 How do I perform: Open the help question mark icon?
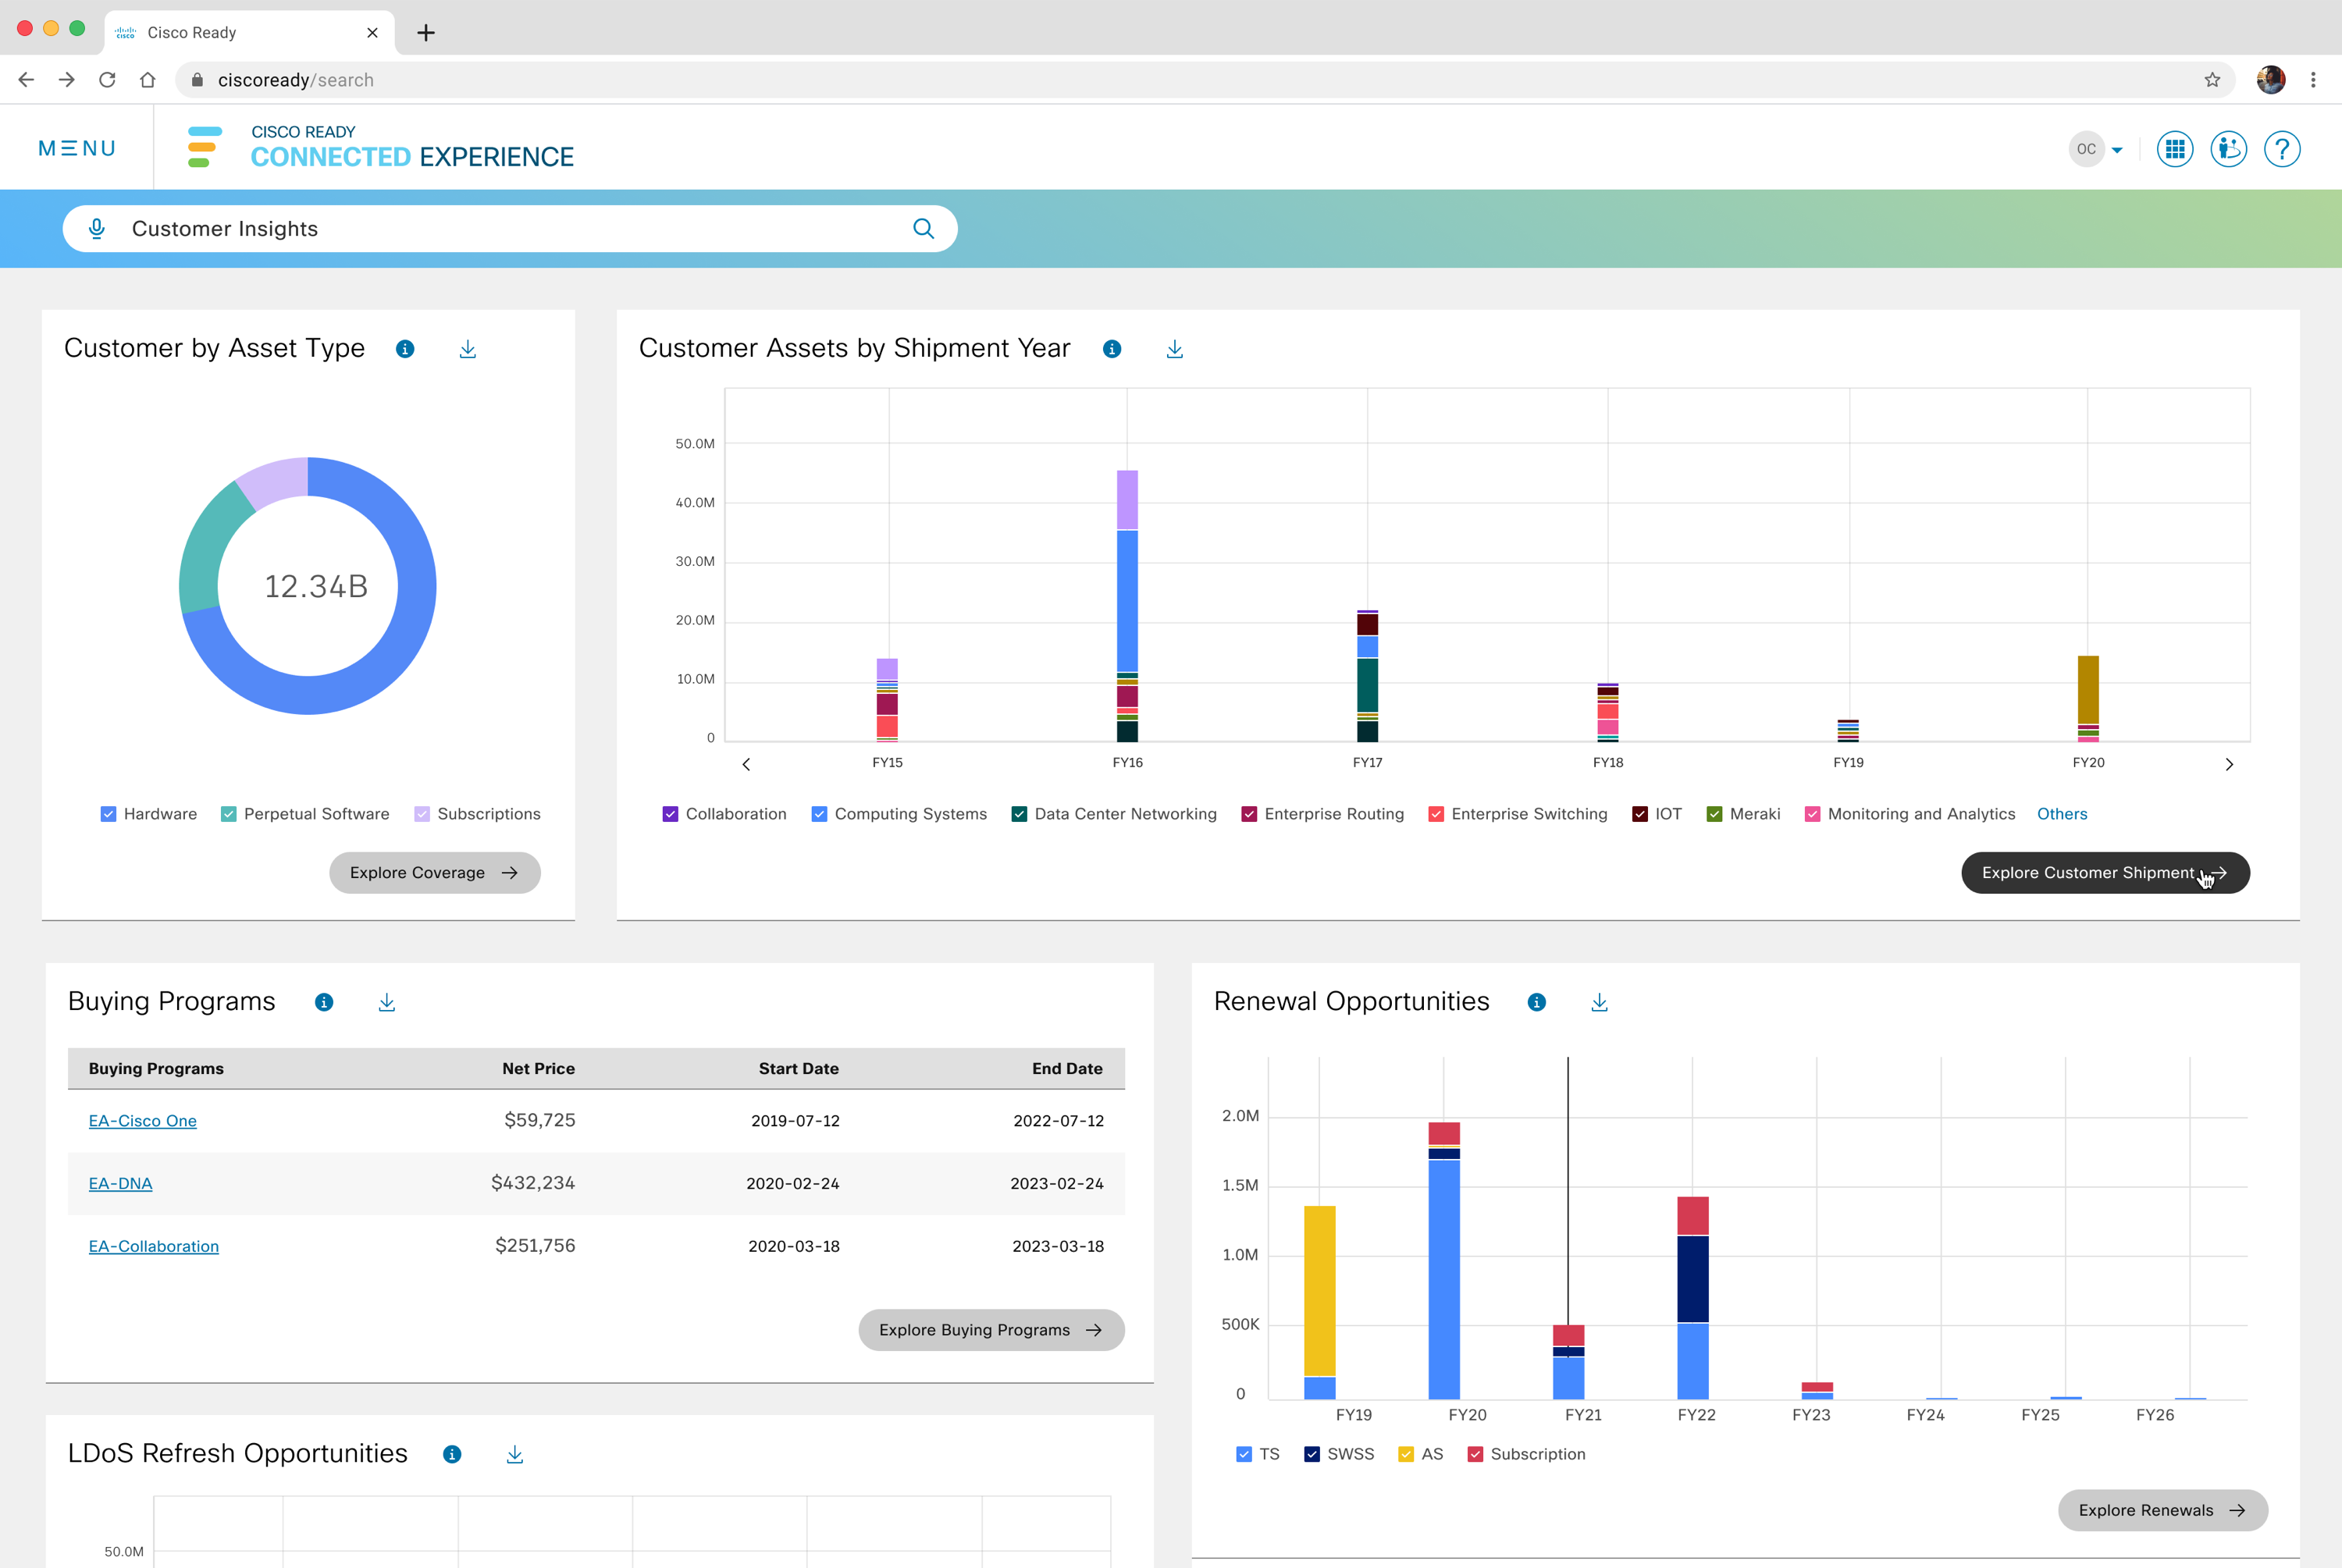(2282, 149)
